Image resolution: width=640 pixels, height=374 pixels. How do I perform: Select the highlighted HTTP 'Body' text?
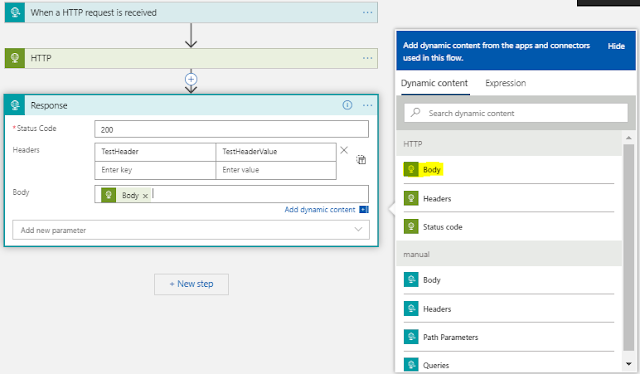[x=432, y=170]
